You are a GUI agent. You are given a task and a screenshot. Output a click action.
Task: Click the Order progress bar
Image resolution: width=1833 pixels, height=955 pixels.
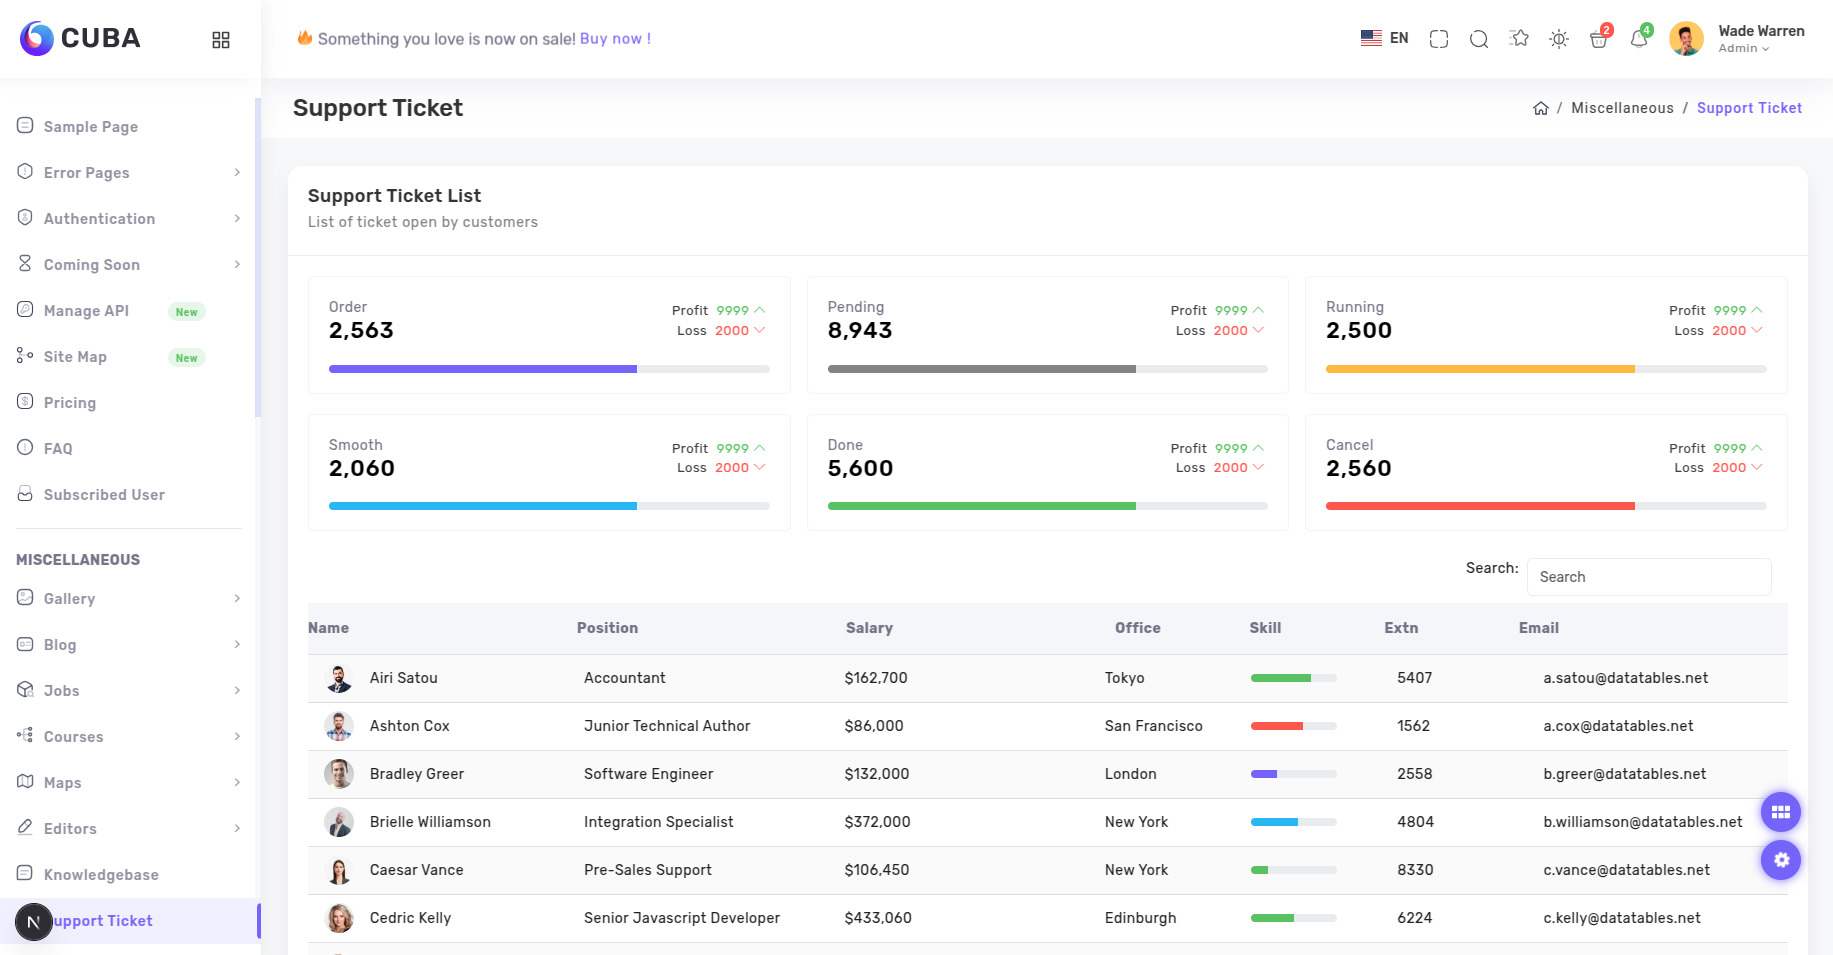click(549, 369)
